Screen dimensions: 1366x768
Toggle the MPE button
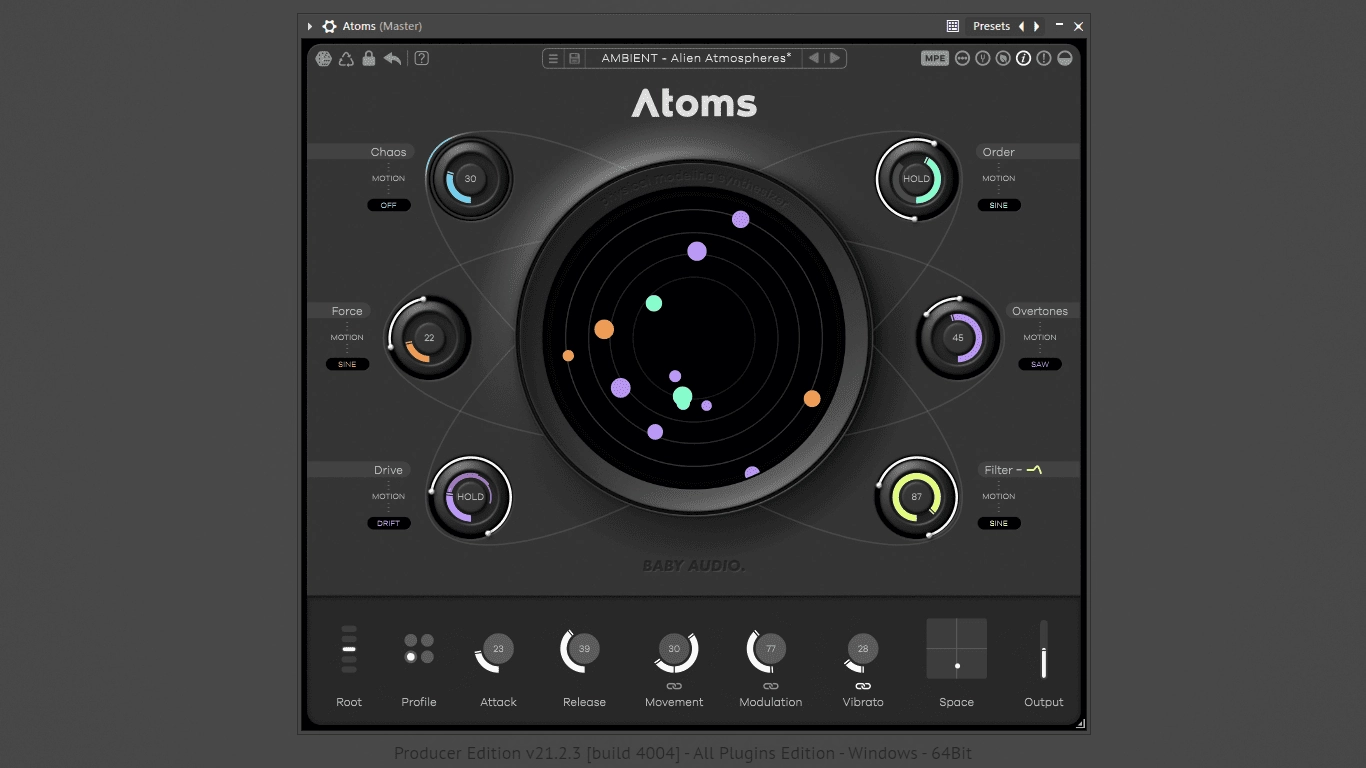(935, 58)
